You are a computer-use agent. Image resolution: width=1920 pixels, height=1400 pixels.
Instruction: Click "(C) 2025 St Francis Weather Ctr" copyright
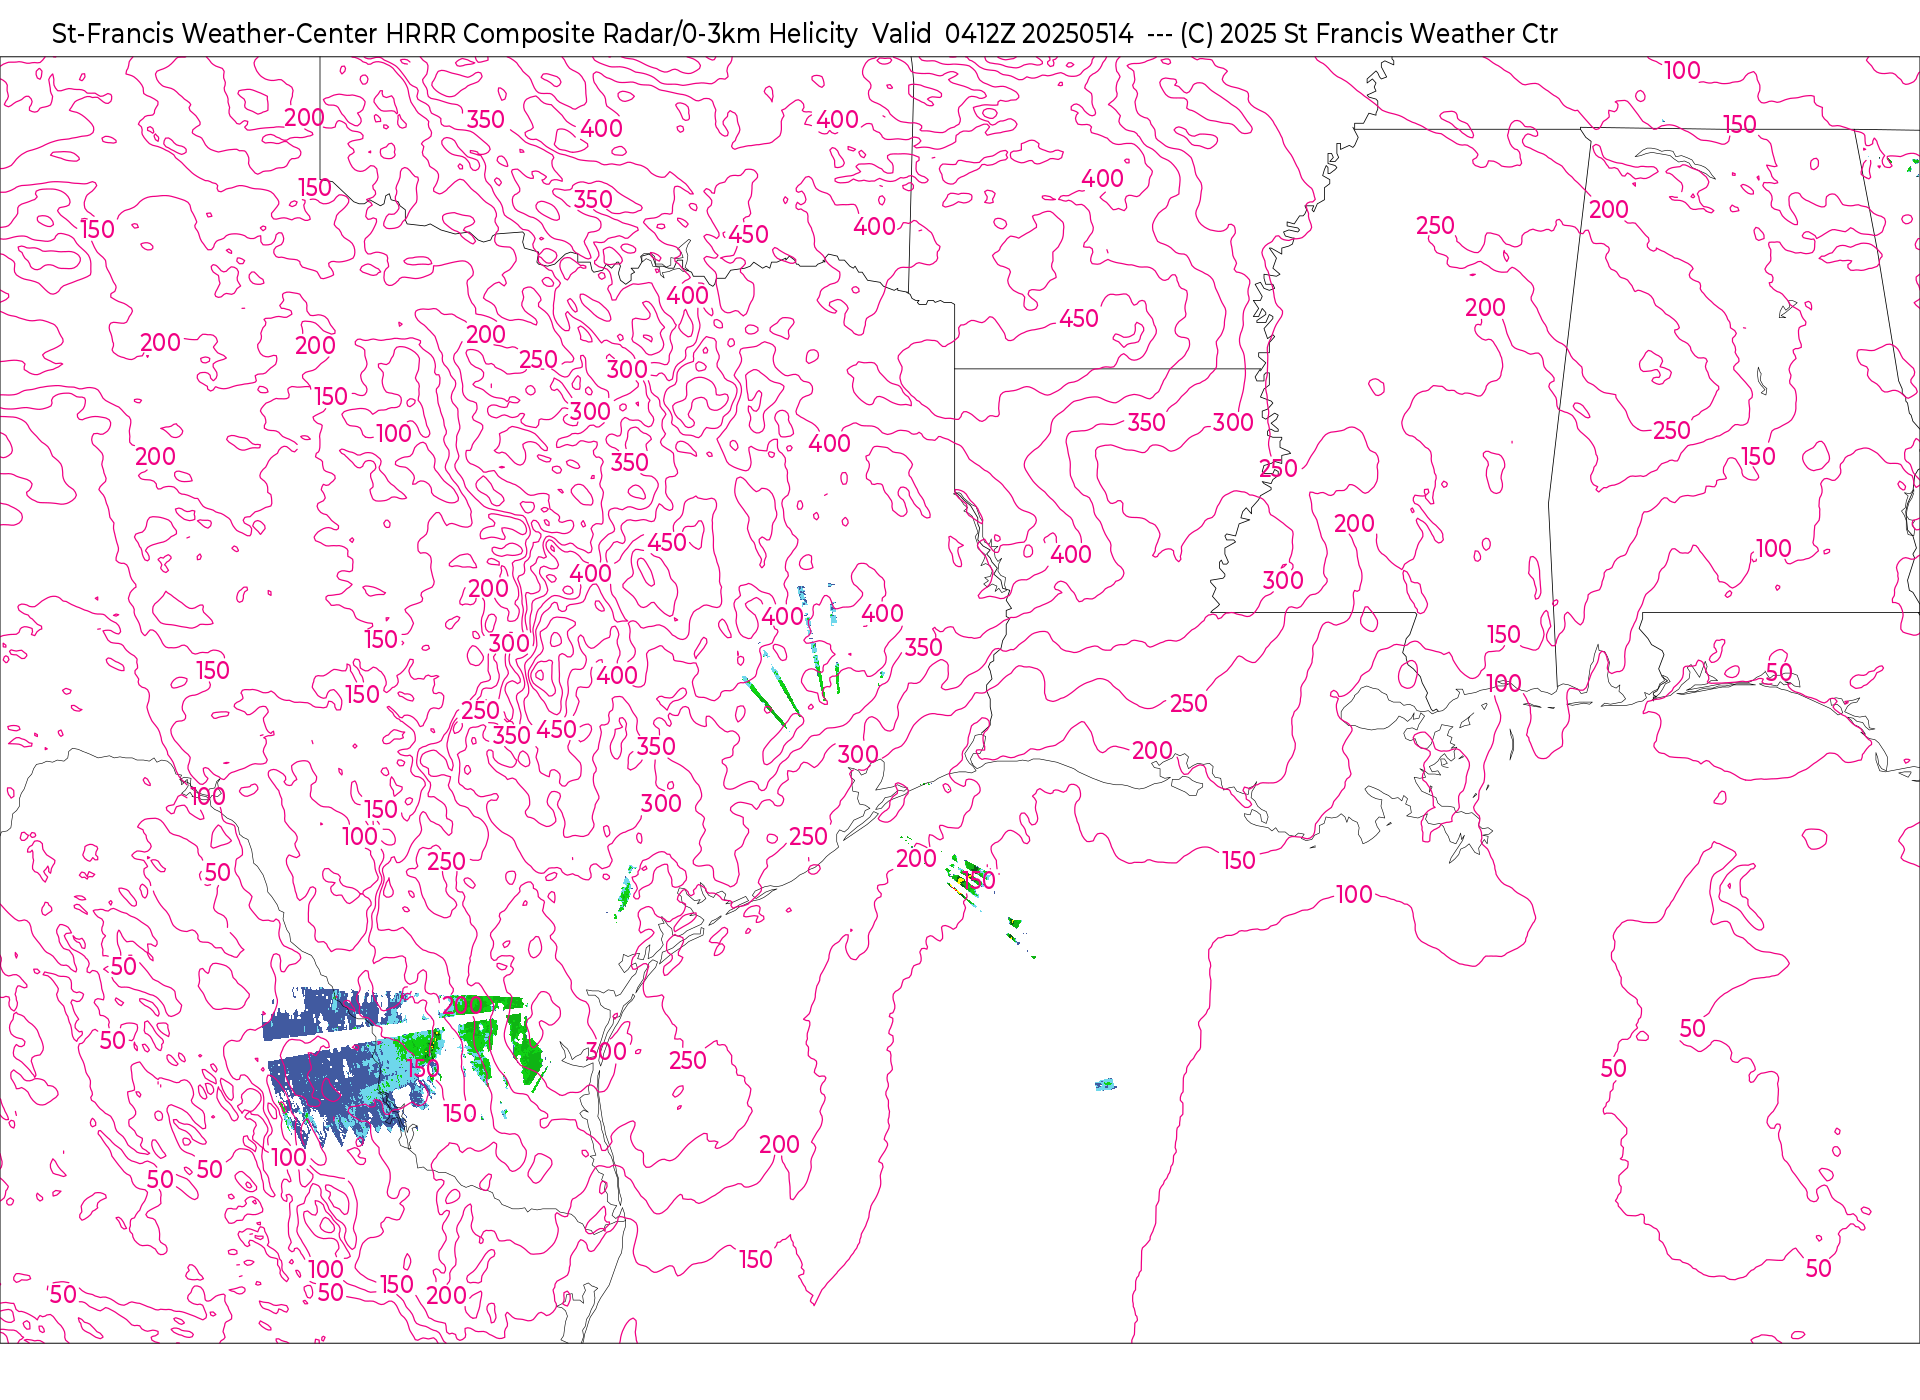pos(1368,34)
